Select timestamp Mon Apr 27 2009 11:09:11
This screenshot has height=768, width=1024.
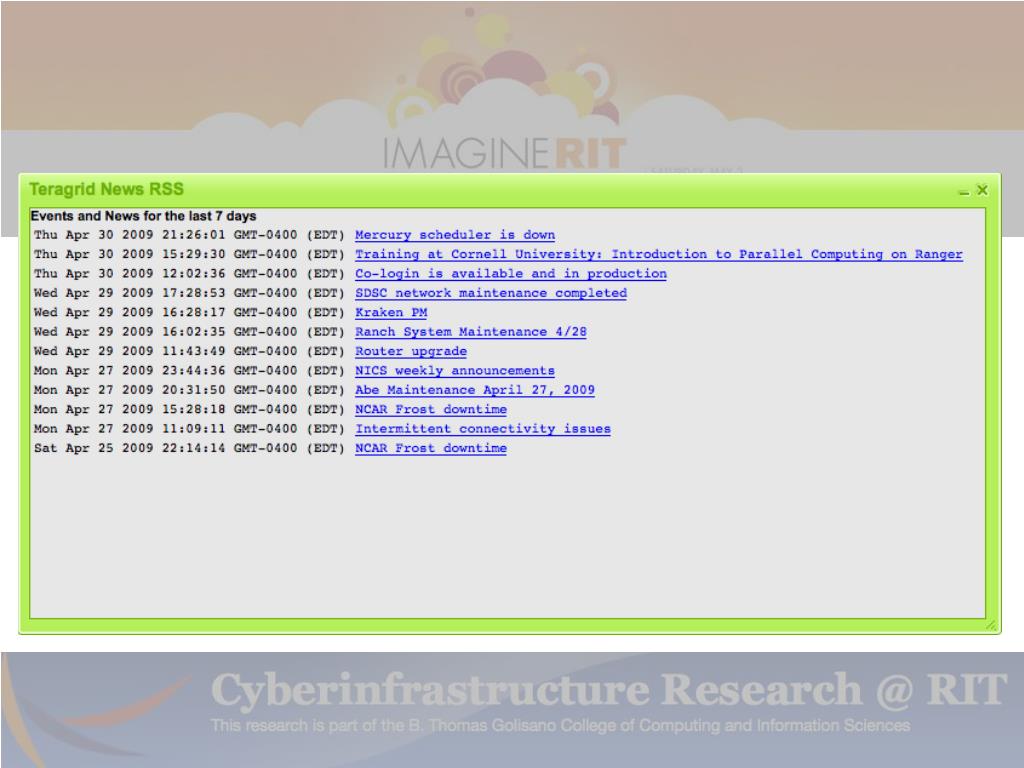click(x=189, y=430)
